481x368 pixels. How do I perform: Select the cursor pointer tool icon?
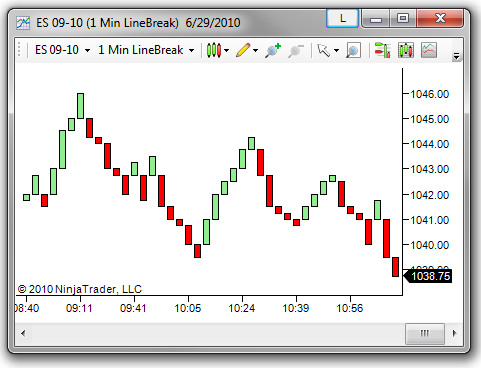coord(323,50)
